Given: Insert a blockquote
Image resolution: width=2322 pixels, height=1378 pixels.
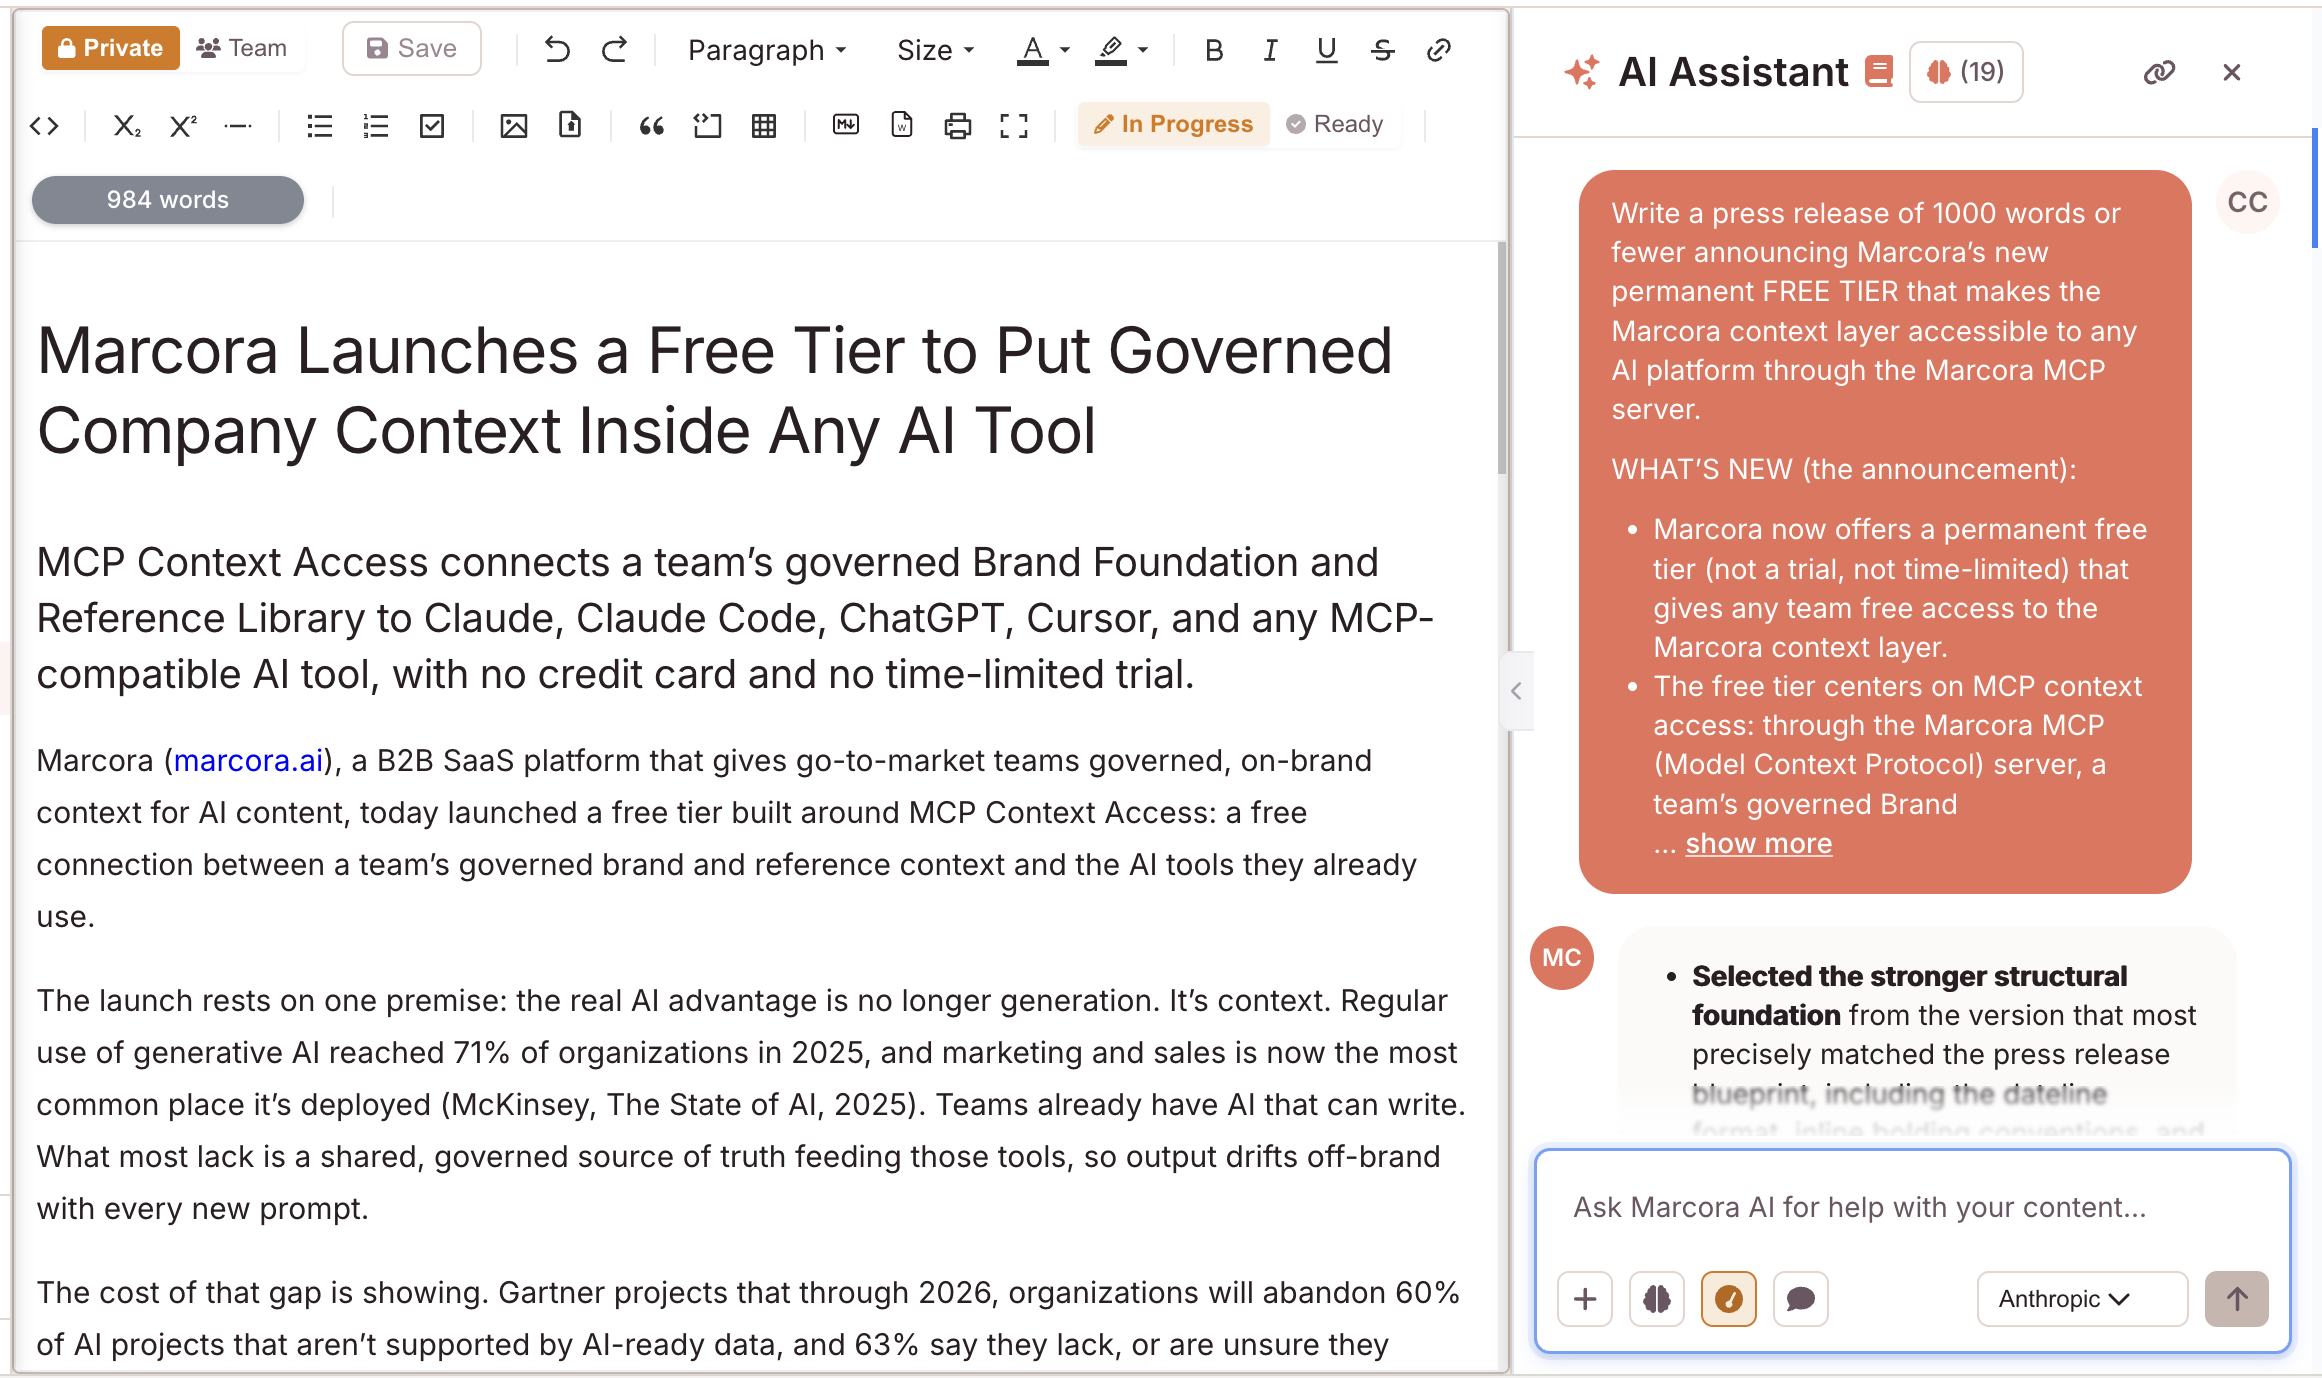Looking at the screenshot, I should point(652,125).
